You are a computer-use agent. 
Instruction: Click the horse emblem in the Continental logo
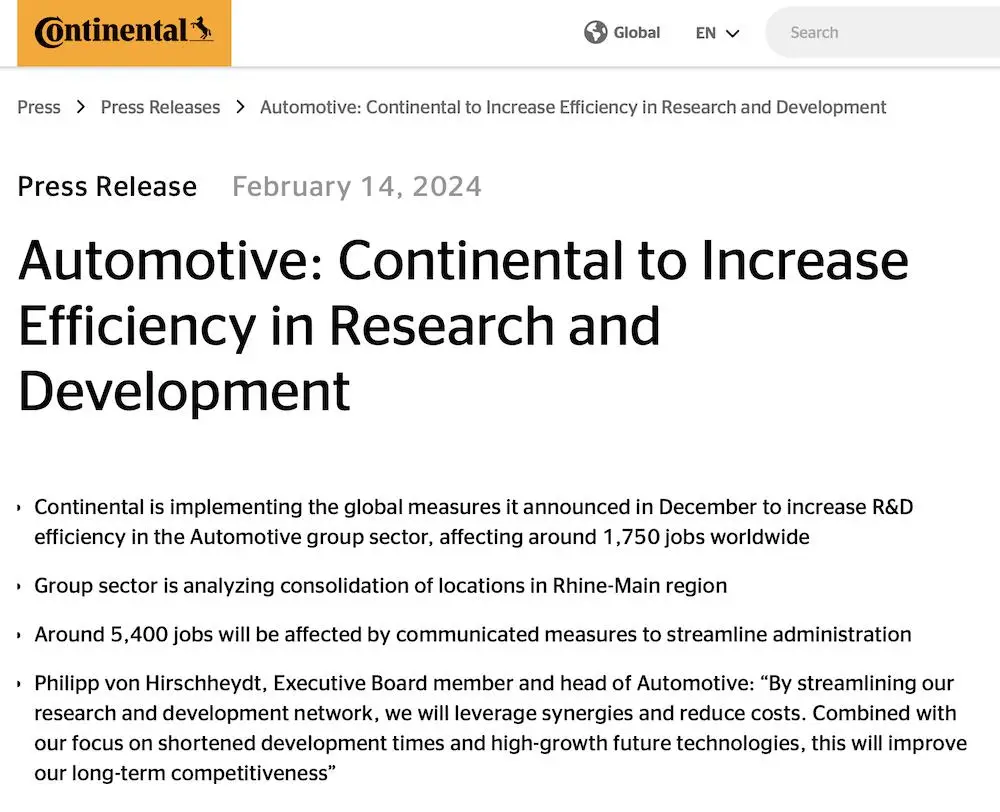[203, 29]
